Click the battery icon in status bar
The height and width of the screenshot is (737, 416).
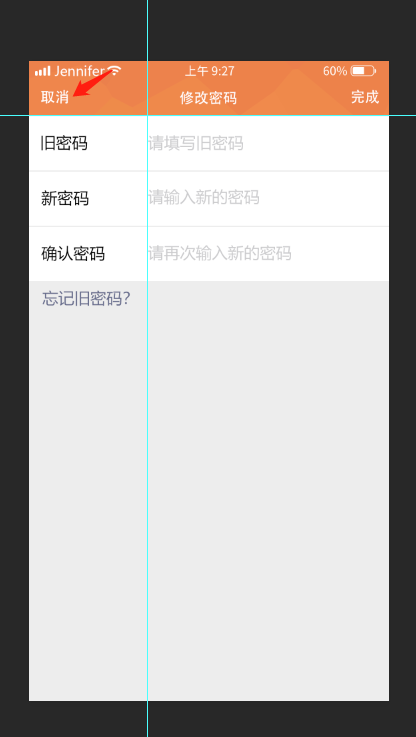(x=363, y=71)
